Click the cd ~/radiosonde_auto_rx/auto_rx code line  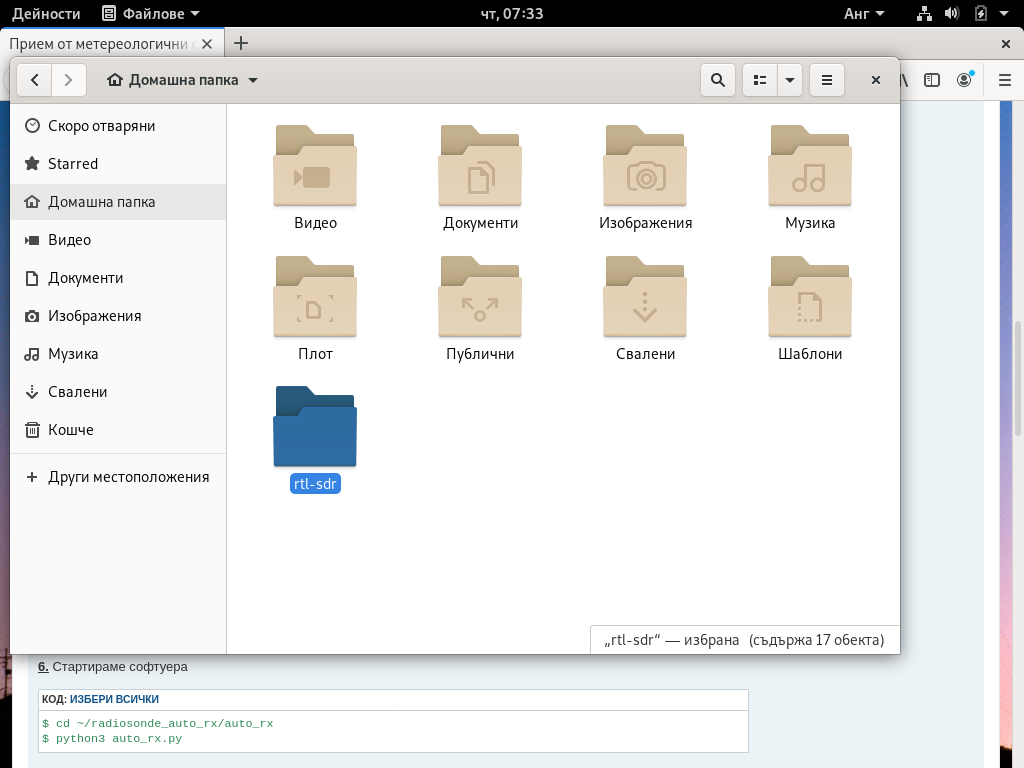(x=157, y=724)
